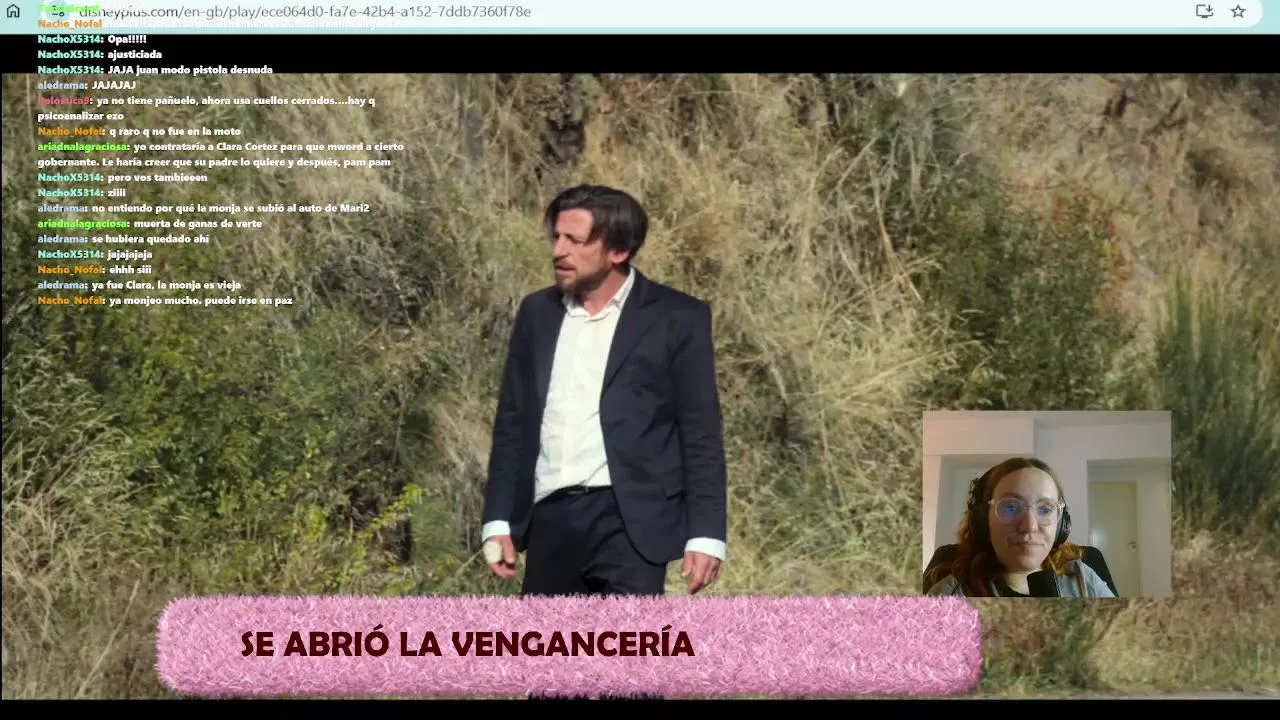1280x720 pixels.
Task: Select message 'pero vos tambieeen'
Action: (157, 177)
